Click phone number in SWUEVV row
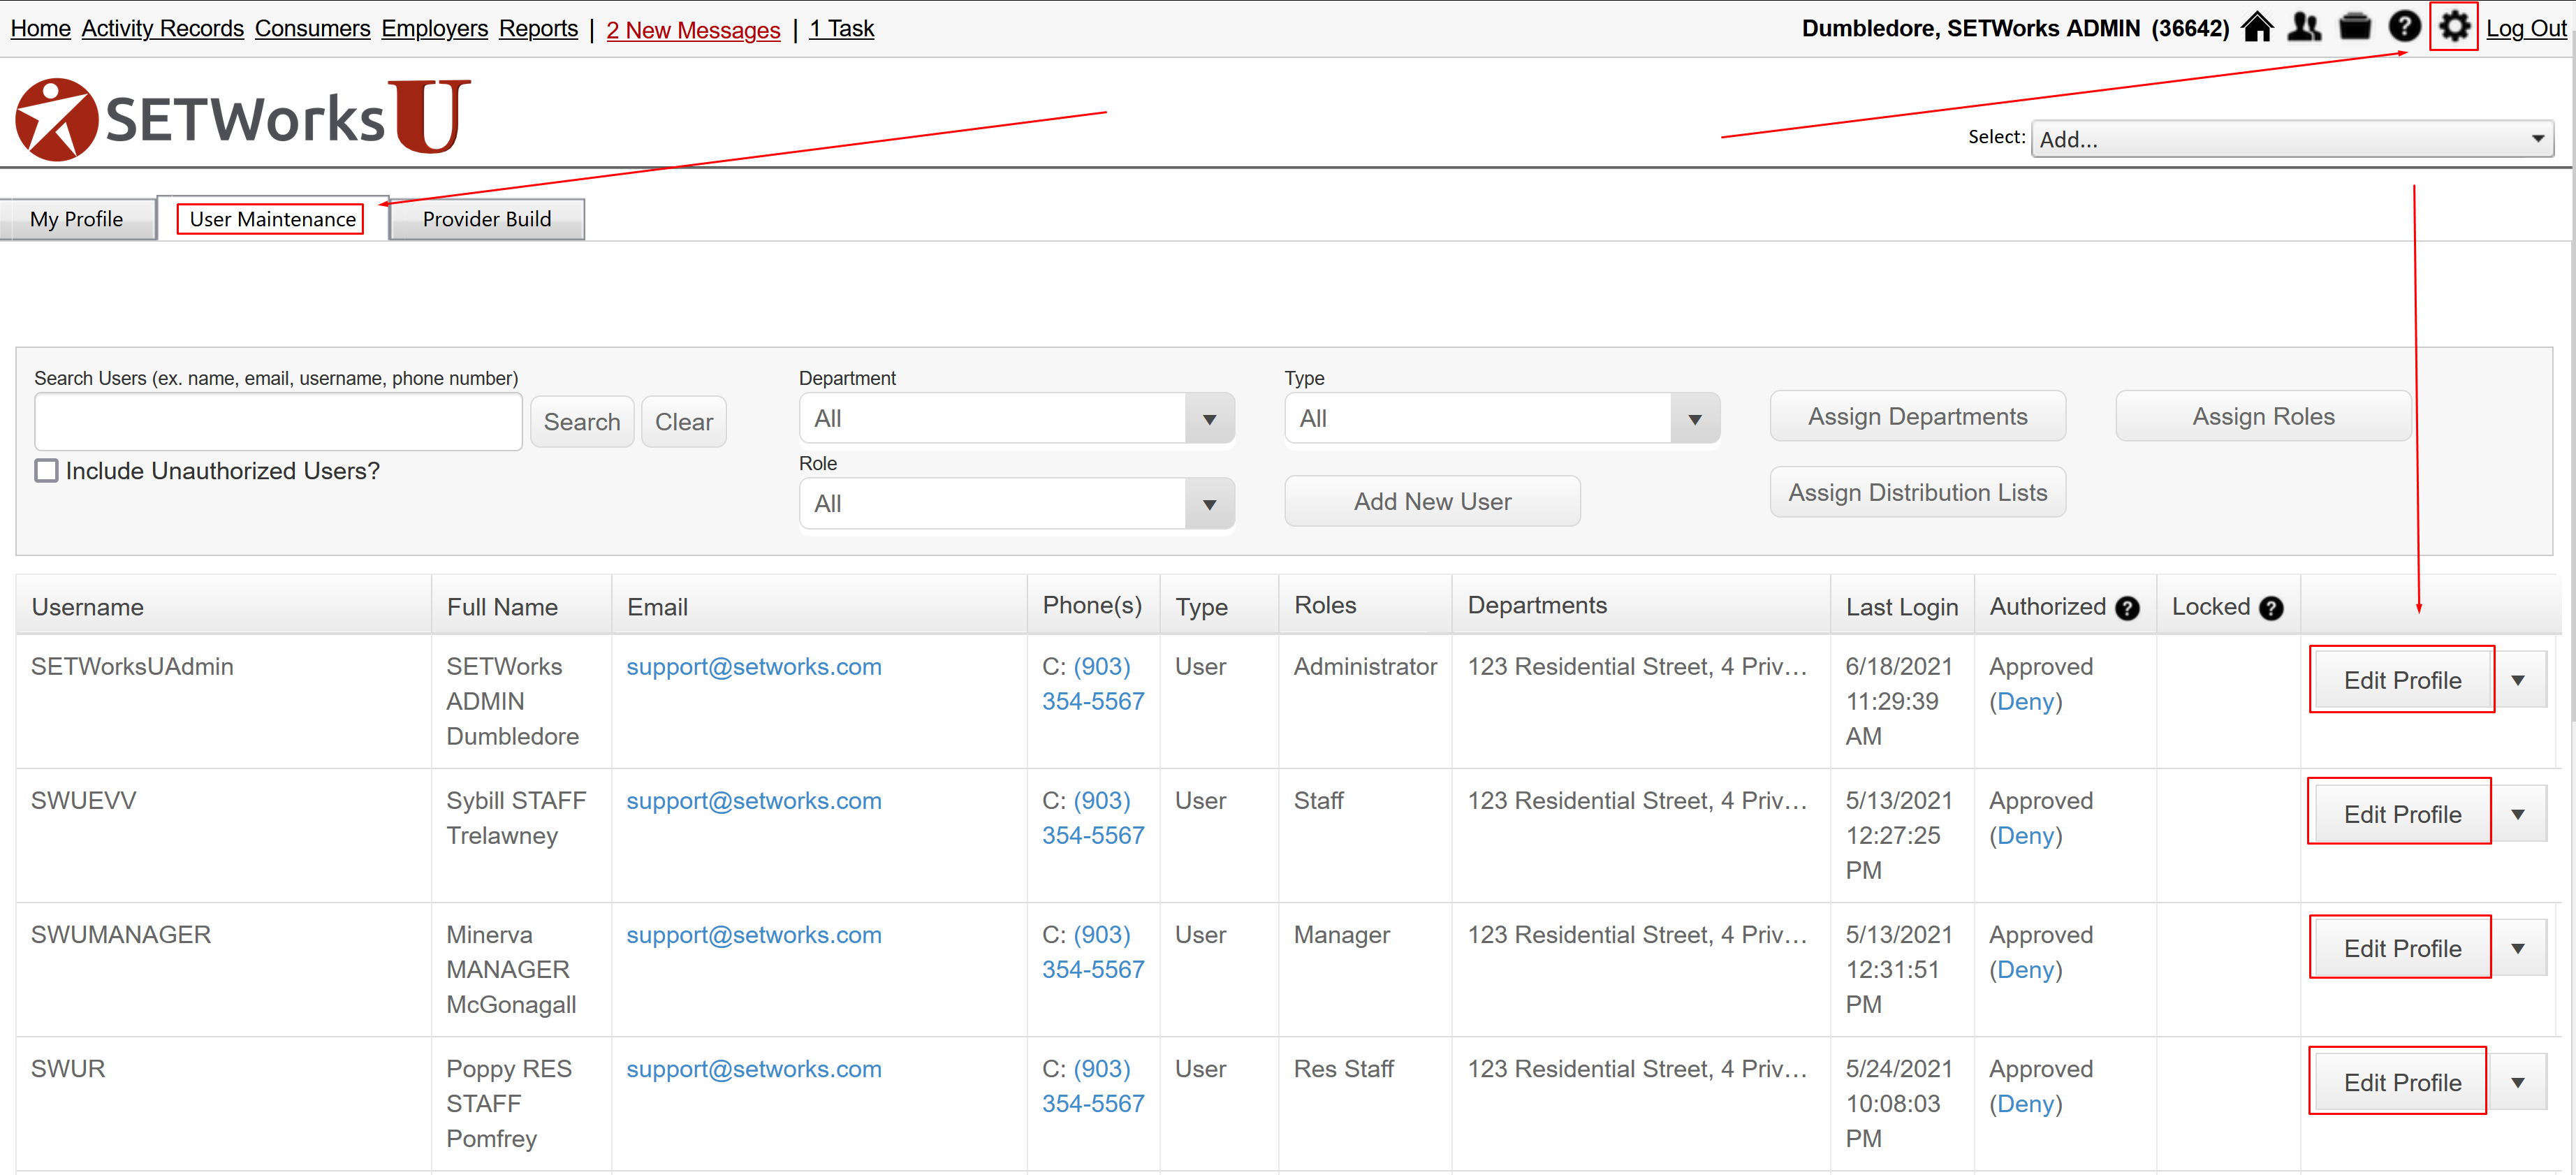Viewport: 2576px width, 1175px height. tap(1093, 819)
